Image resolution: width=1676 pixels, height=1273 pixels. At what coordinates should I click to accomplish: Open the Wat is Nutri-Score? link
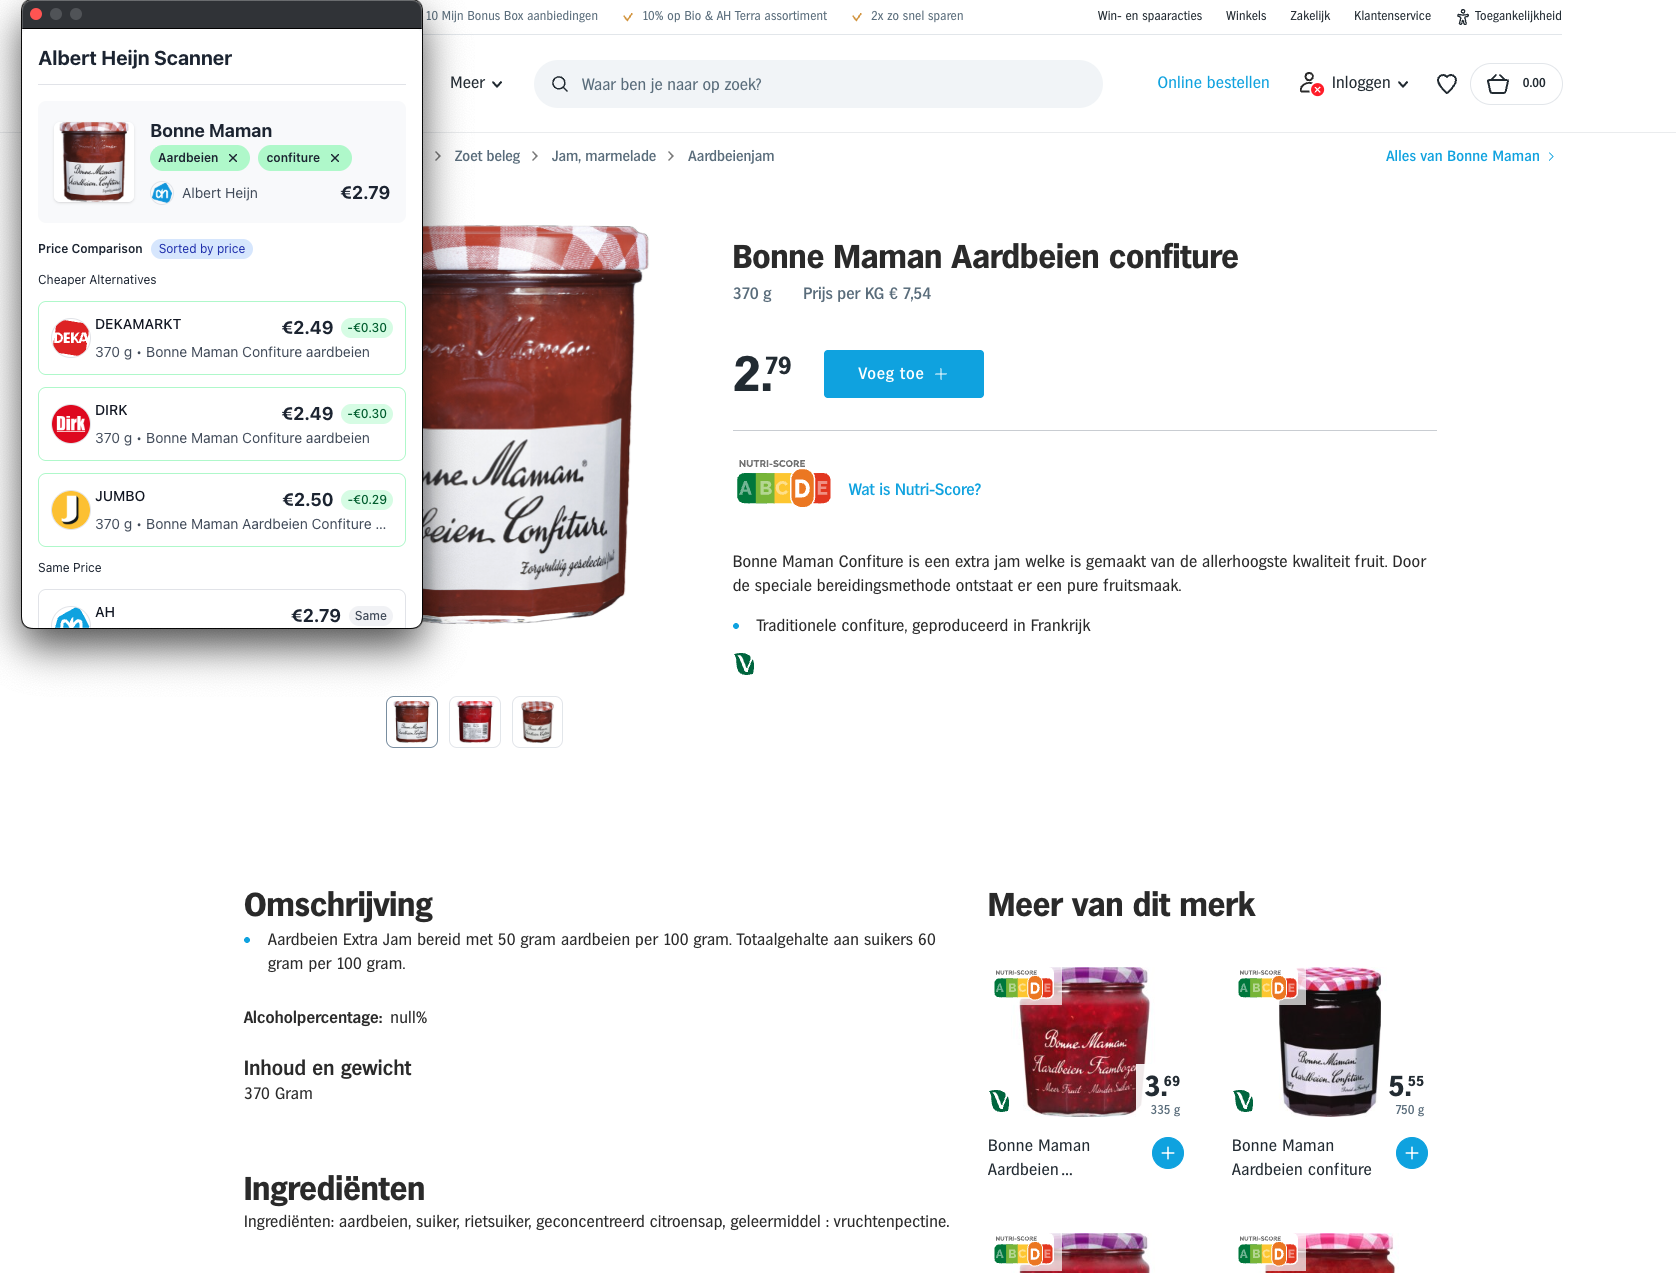pyautogui.click(x=915, y=489)
